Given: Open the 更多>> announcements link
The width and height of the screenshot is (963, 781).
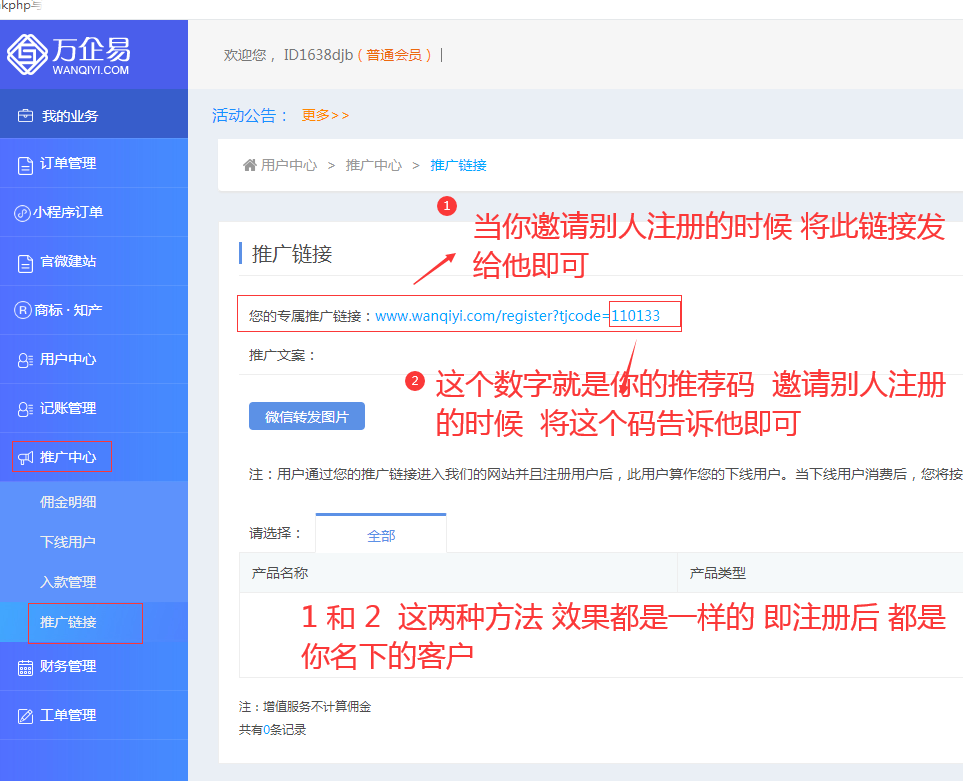Looking at the screenshot, I should 325,115.
